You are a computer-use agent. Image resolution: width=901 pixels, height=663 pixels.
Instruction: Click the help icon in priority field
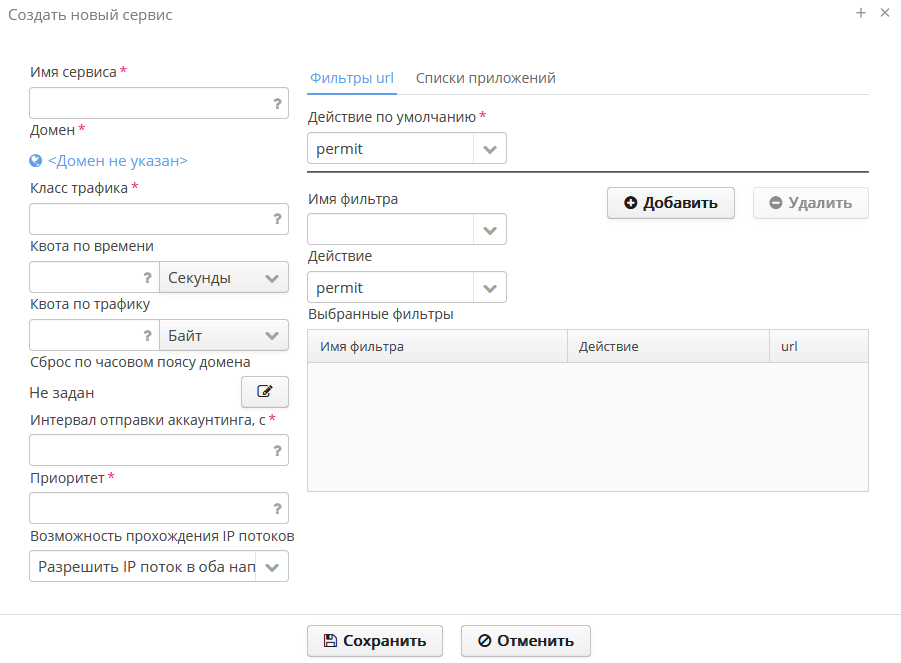pos(277,508)
